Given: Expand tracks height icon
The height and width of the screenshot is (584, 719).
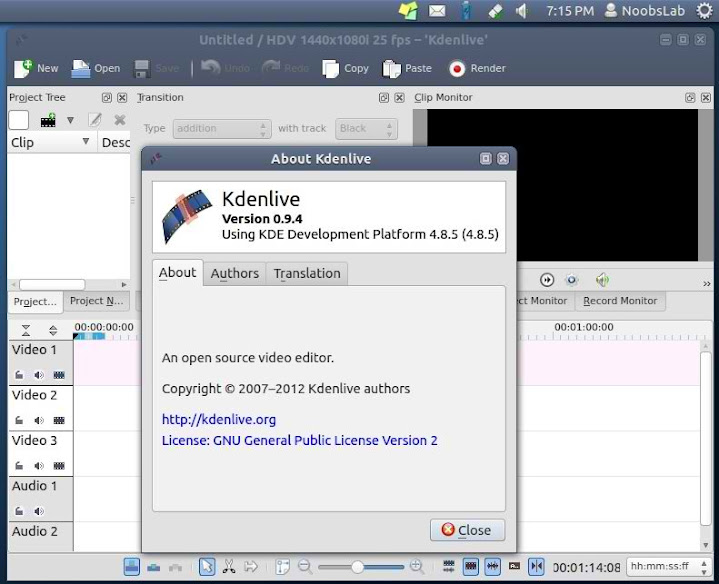Looking at the screenshot, I should (53, 330).
